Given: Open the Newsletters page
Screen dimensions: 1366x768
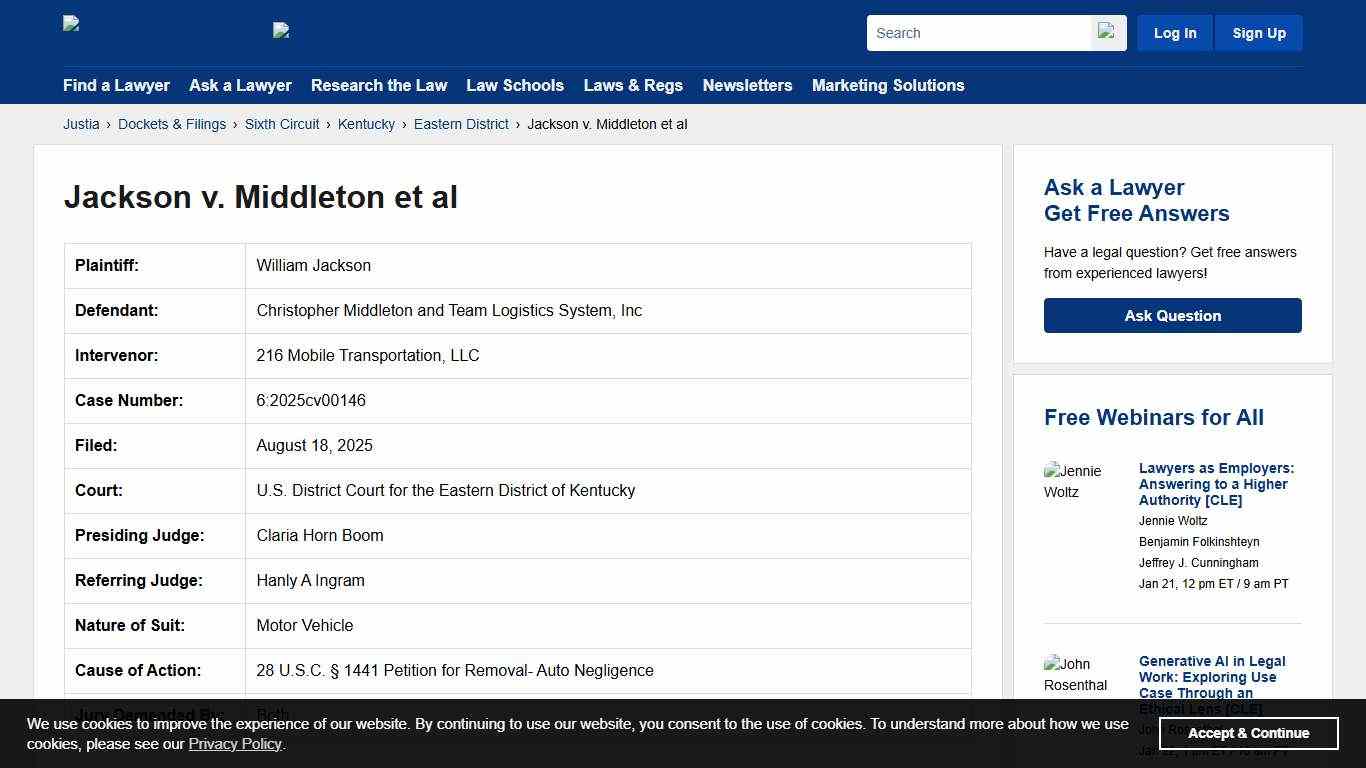Looking at the screenshot, I should point(747,86).
